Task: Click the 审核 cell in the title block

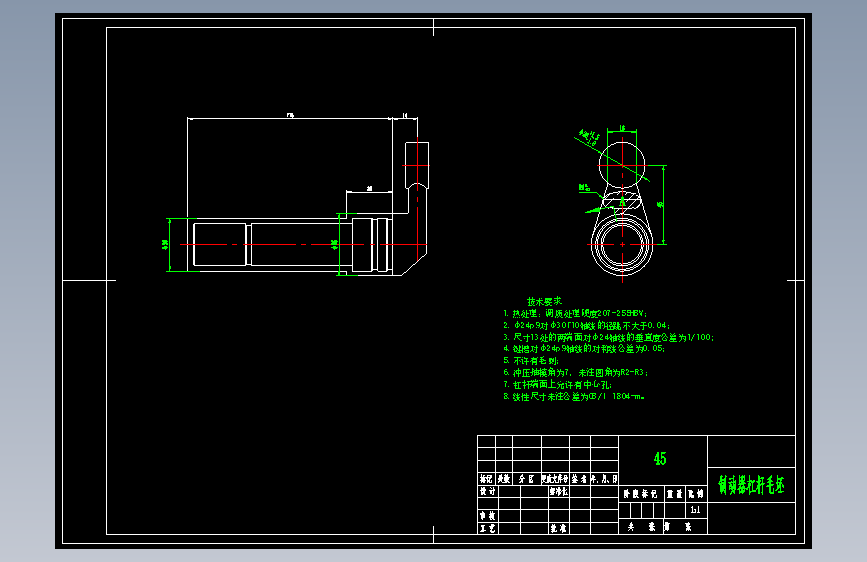Action: [x=488, y=516]
